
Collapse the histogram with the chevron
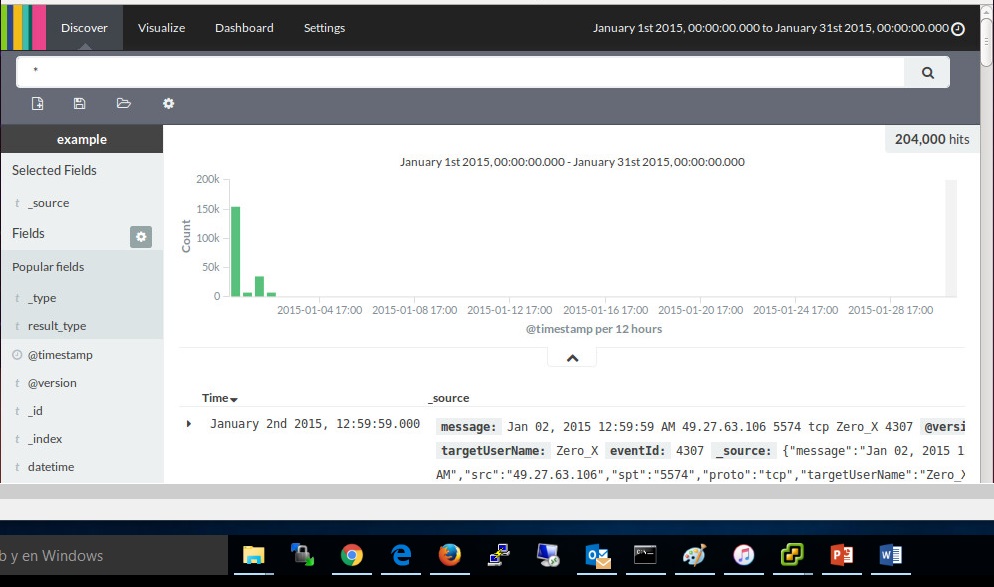[572, 358]
